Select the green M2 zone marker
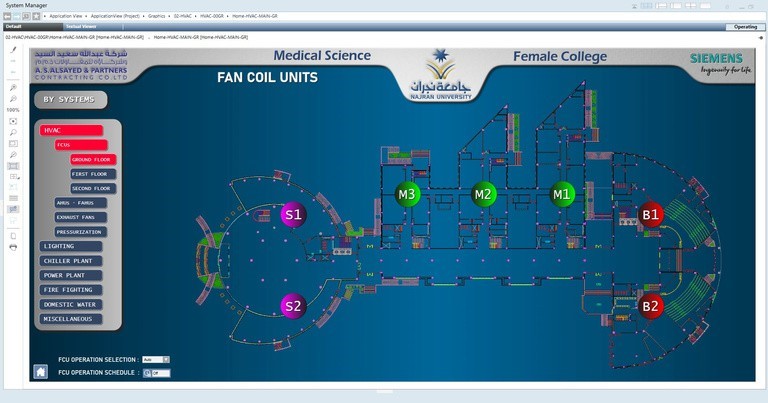Screen dimensions: 768x403 pyautogui.click(x=484, y=194)
